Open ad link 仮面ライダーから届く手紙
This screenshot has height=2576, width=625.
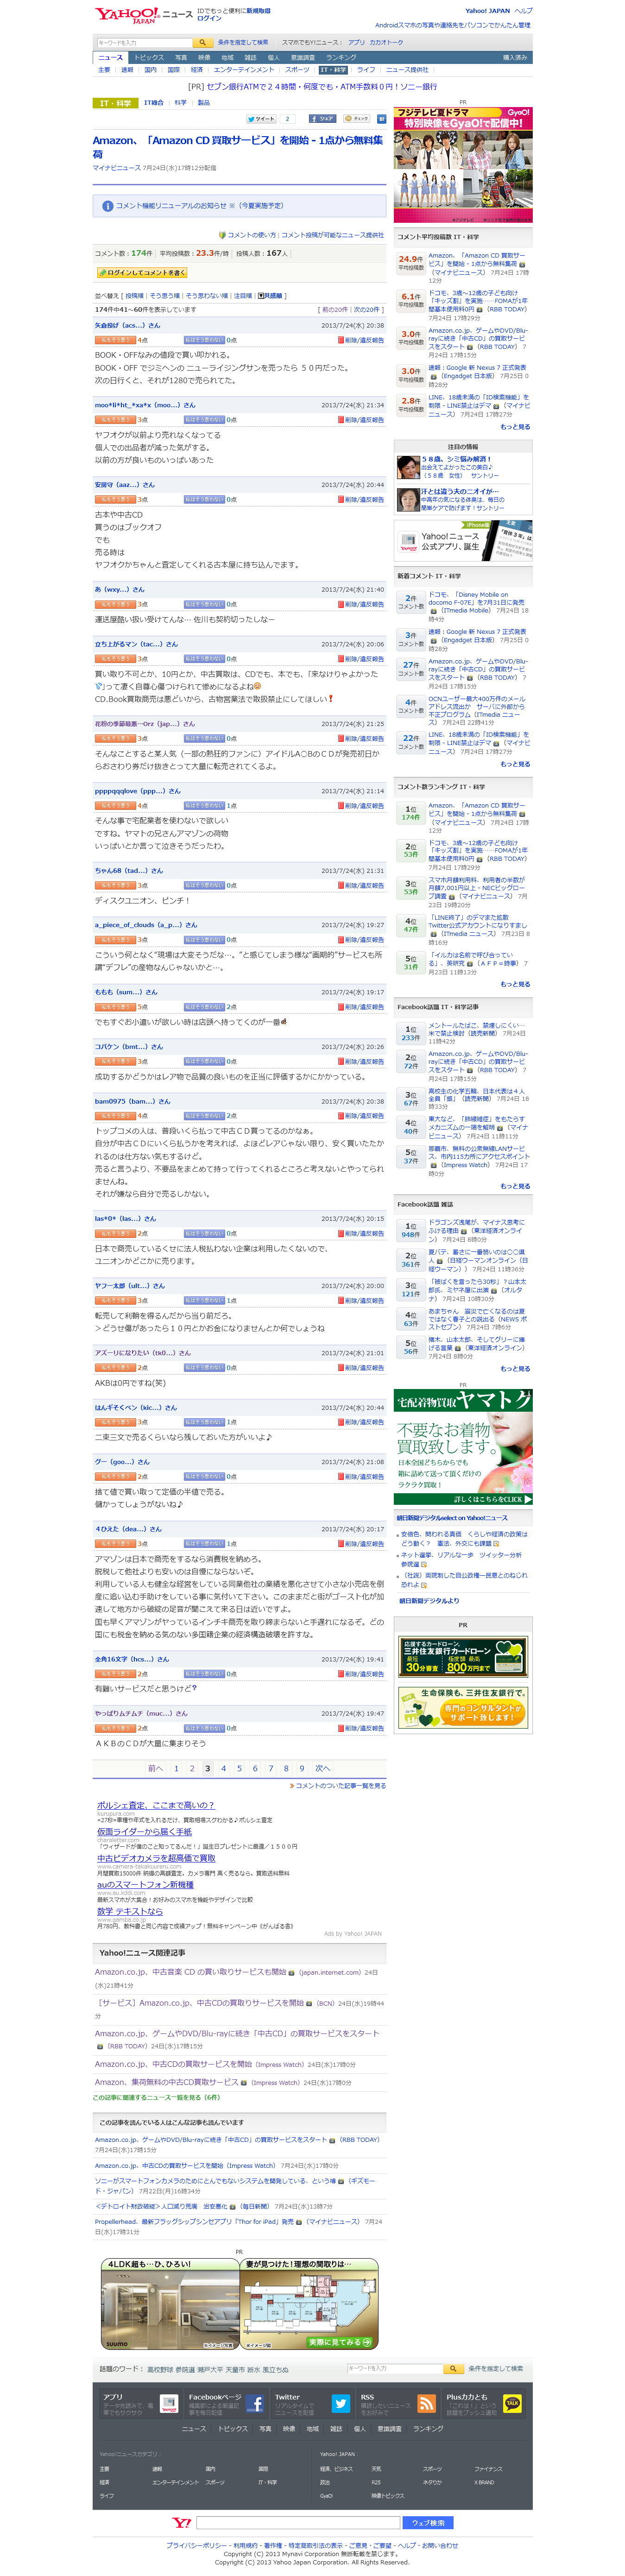[x=144, y=1833]
